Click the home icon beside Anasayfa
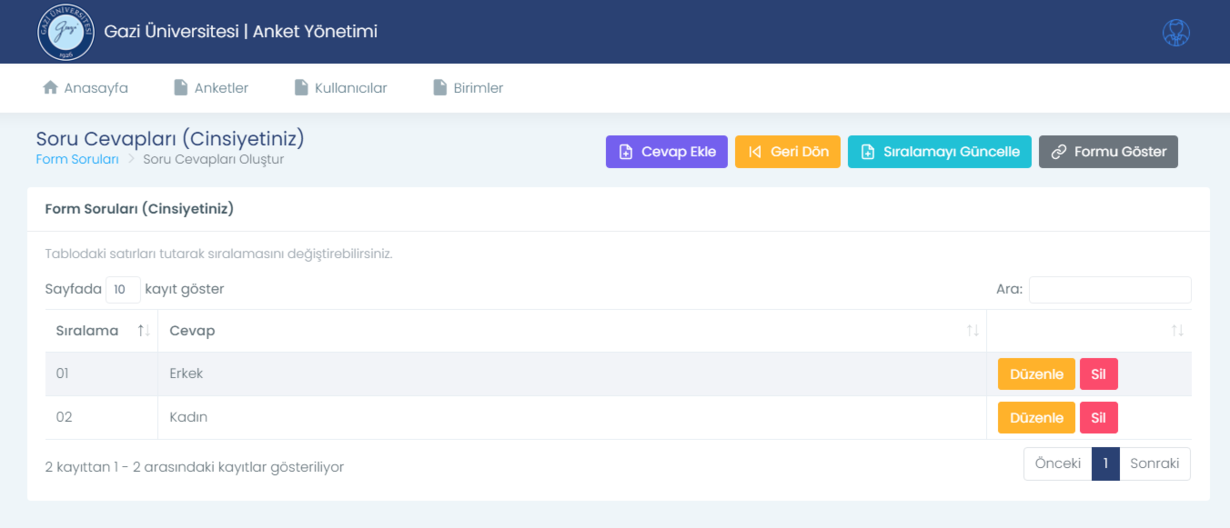This screenshot has height=528, width=1230. point(50,88)
